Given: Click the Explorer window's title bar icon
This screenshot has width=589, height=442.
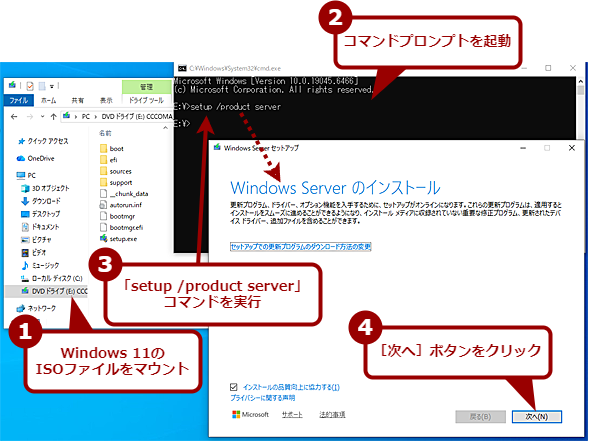Looking at the screenshot, I should tap(12, 85).
